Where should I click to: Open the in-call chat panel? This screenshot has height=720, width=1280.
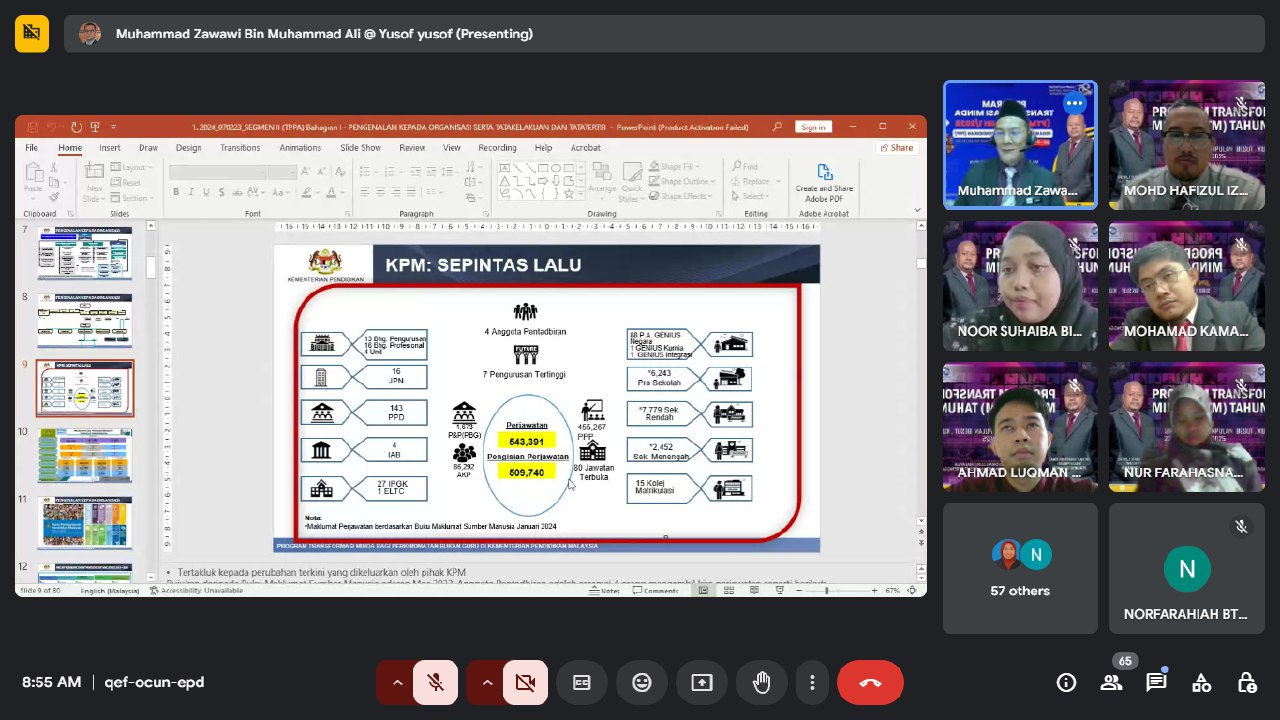1156,683
